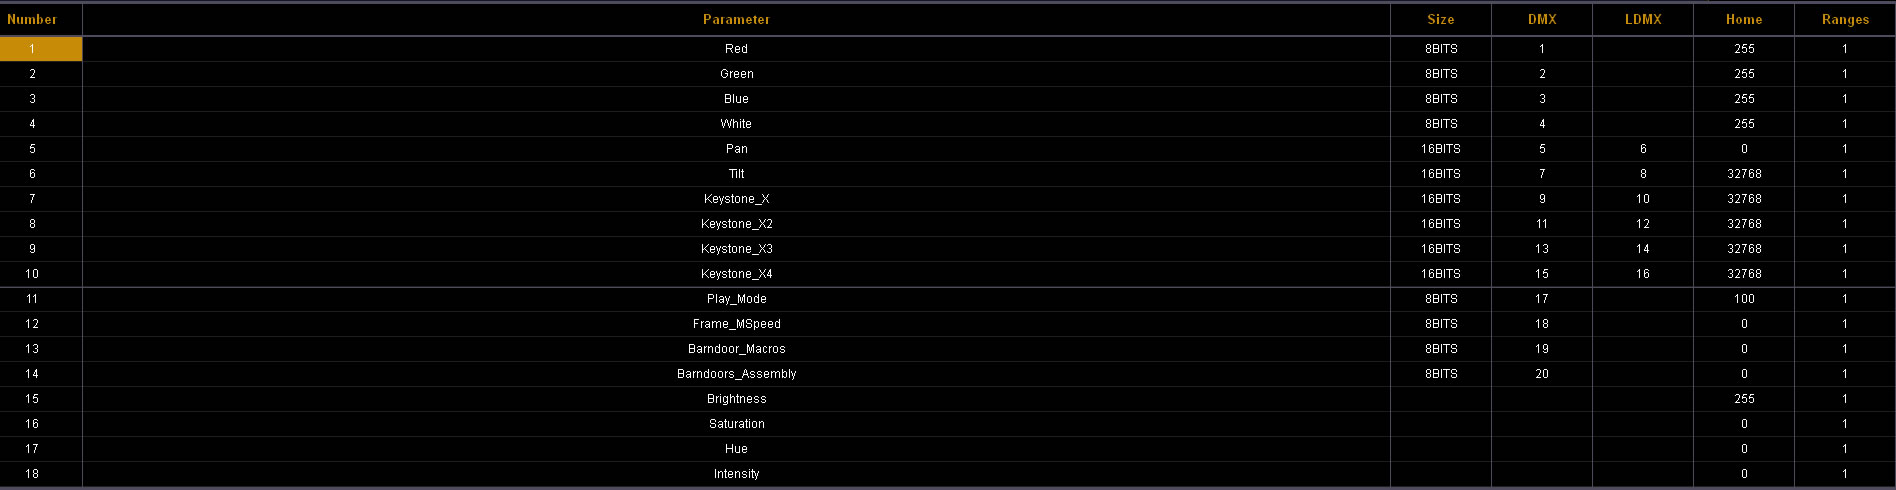1896x490 pixels.
Task: Click the LDMX column header
Action: point(1643,19)
